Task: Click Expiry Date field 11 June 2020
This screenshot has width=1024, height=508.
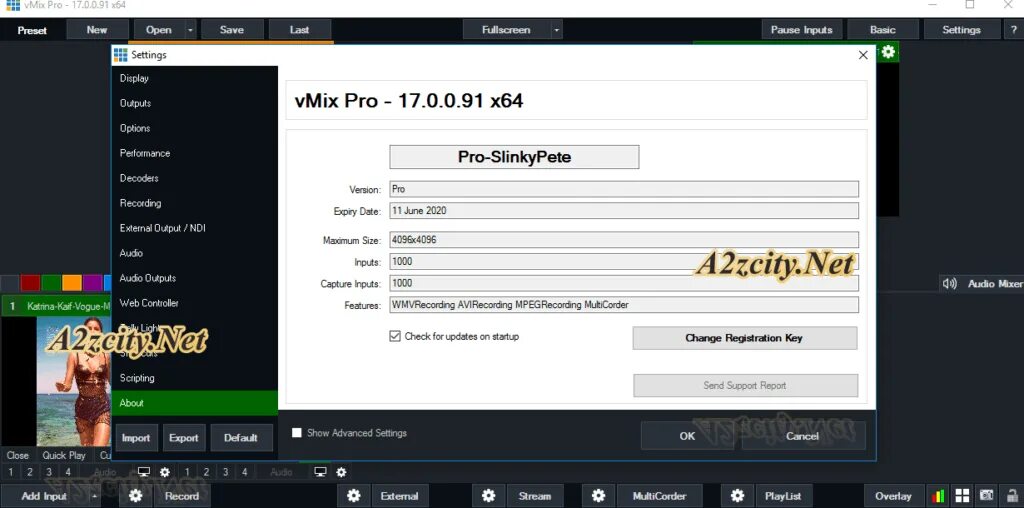Action: tap(624, 210)
